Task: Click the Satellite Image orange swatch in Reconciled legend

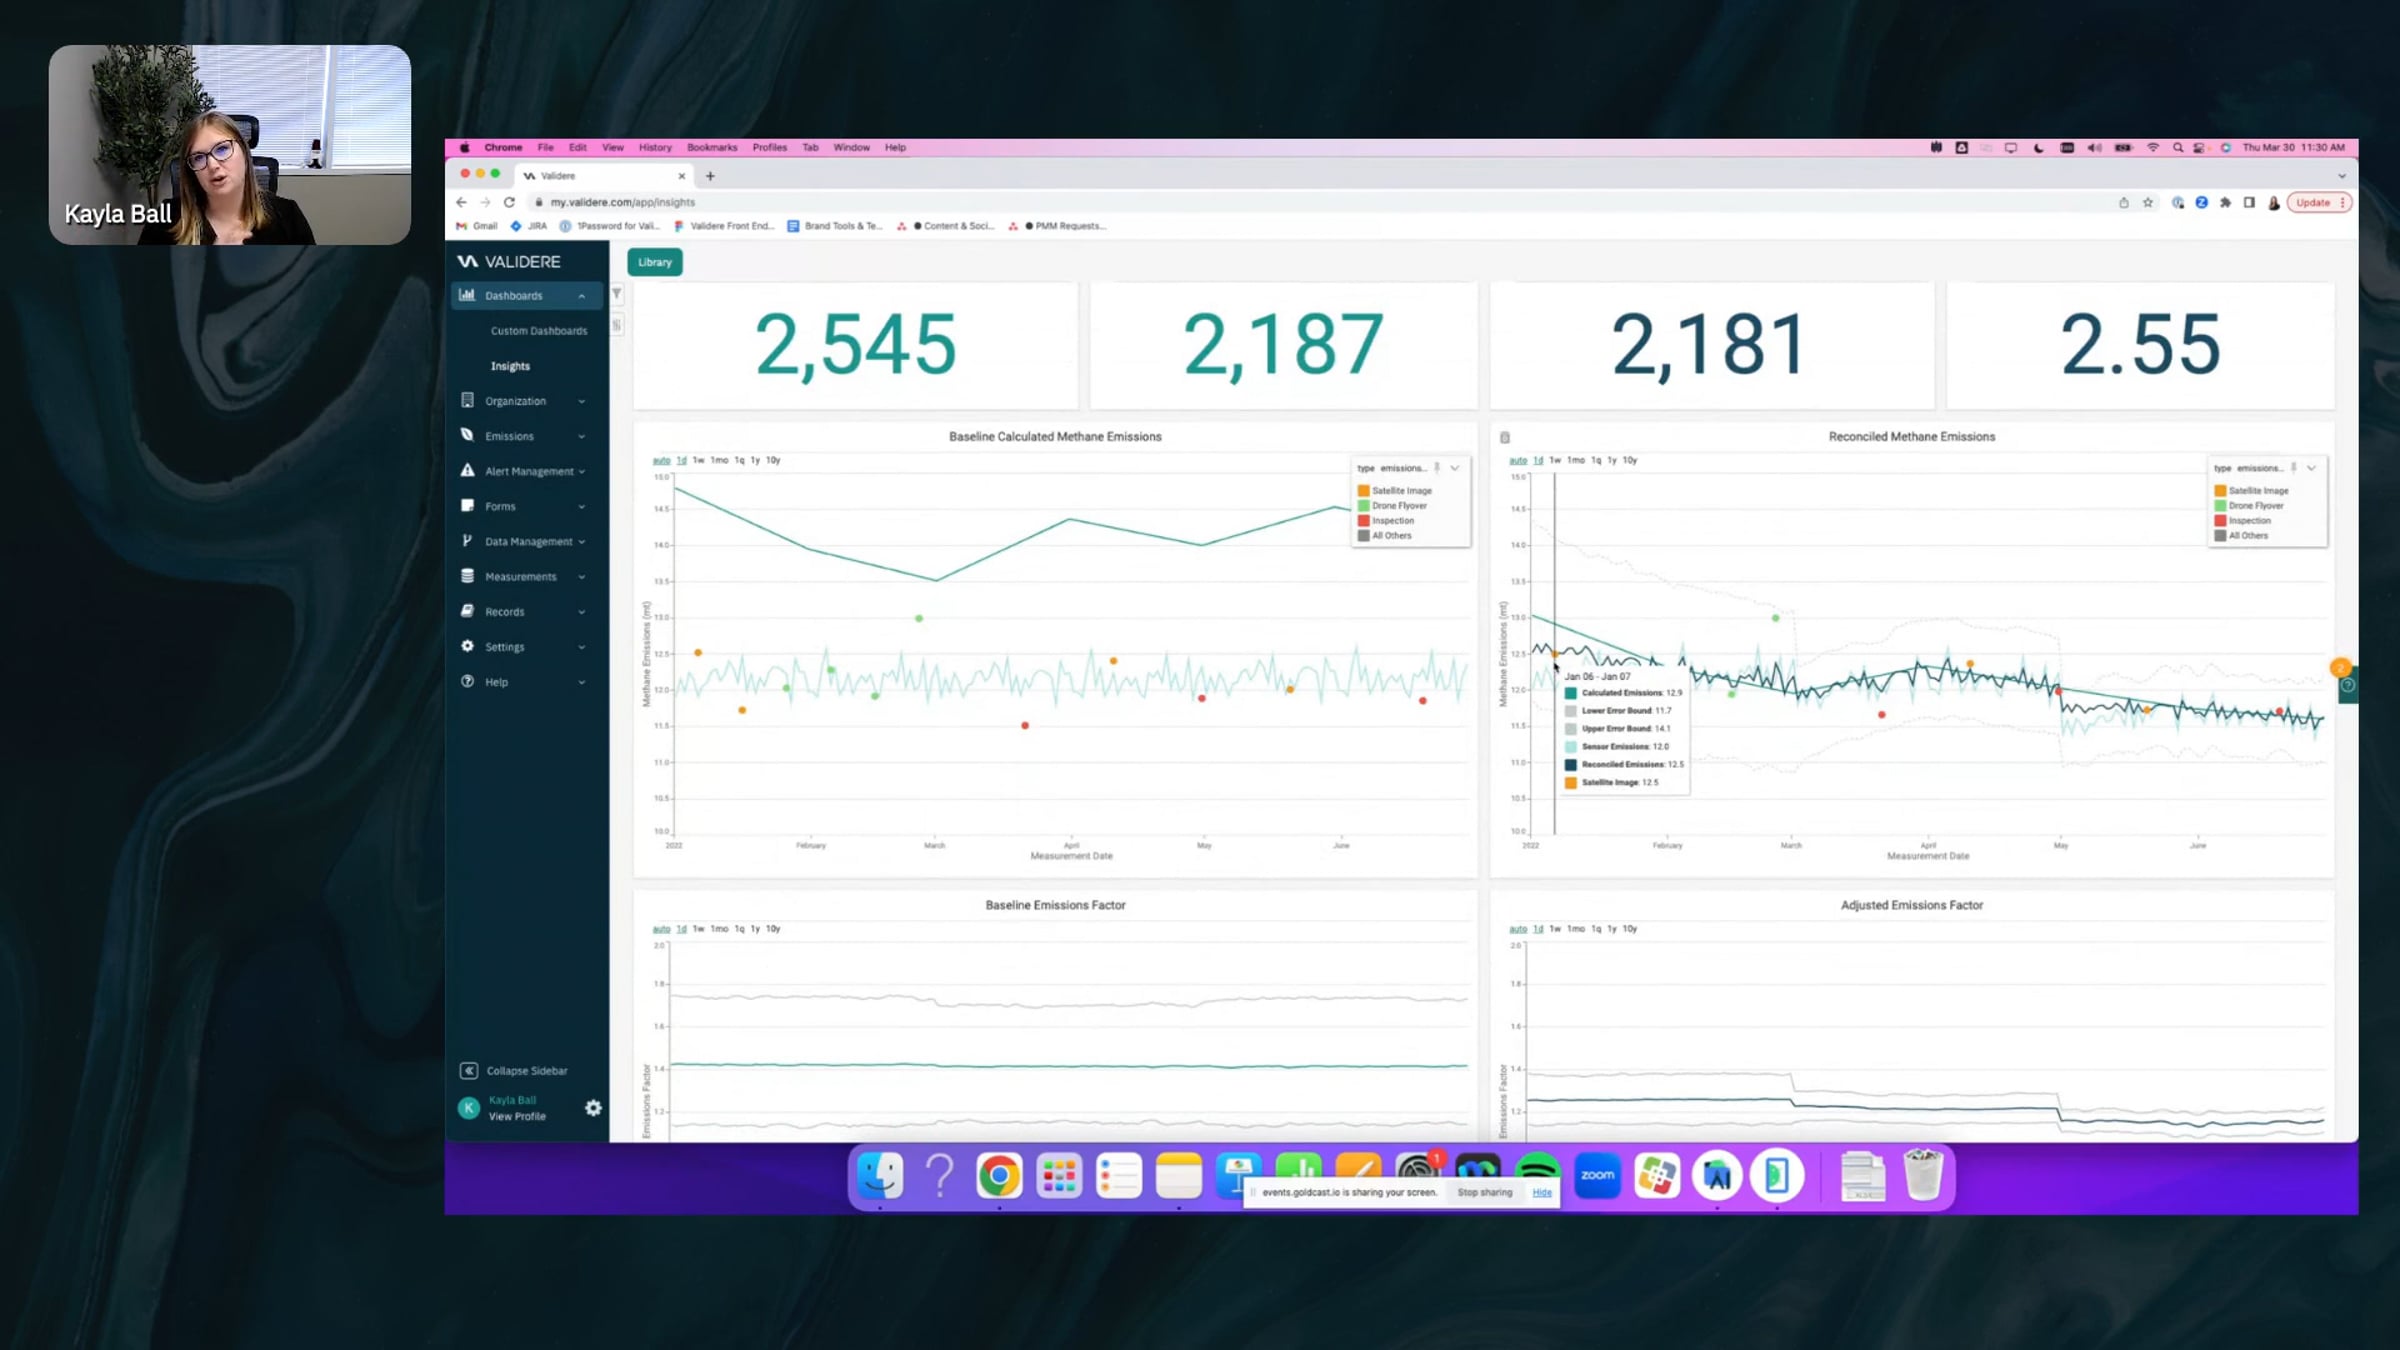Action: 2220,491
